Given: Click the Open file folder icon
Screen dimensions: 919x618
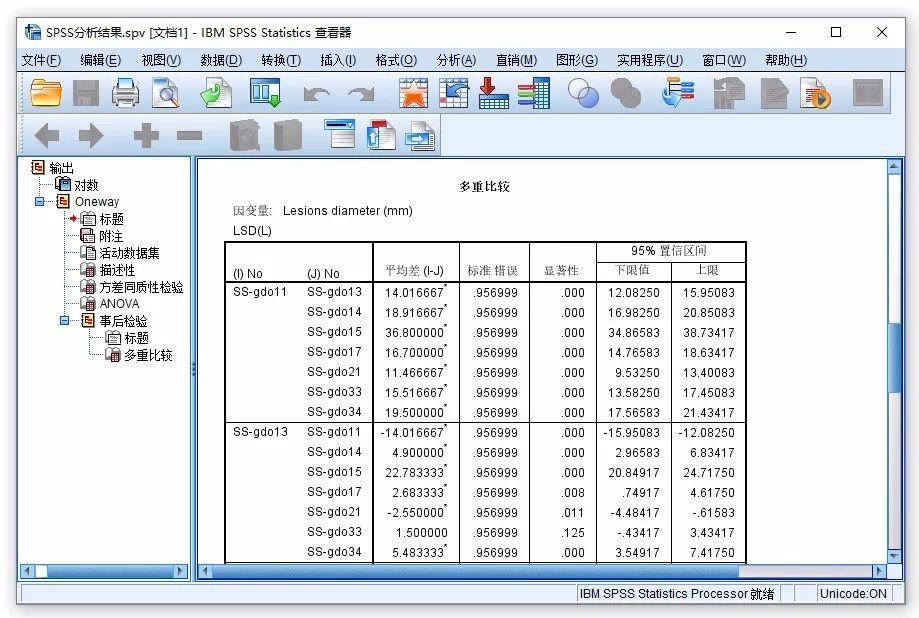Looking at the screenshot, I should [46, 93].
